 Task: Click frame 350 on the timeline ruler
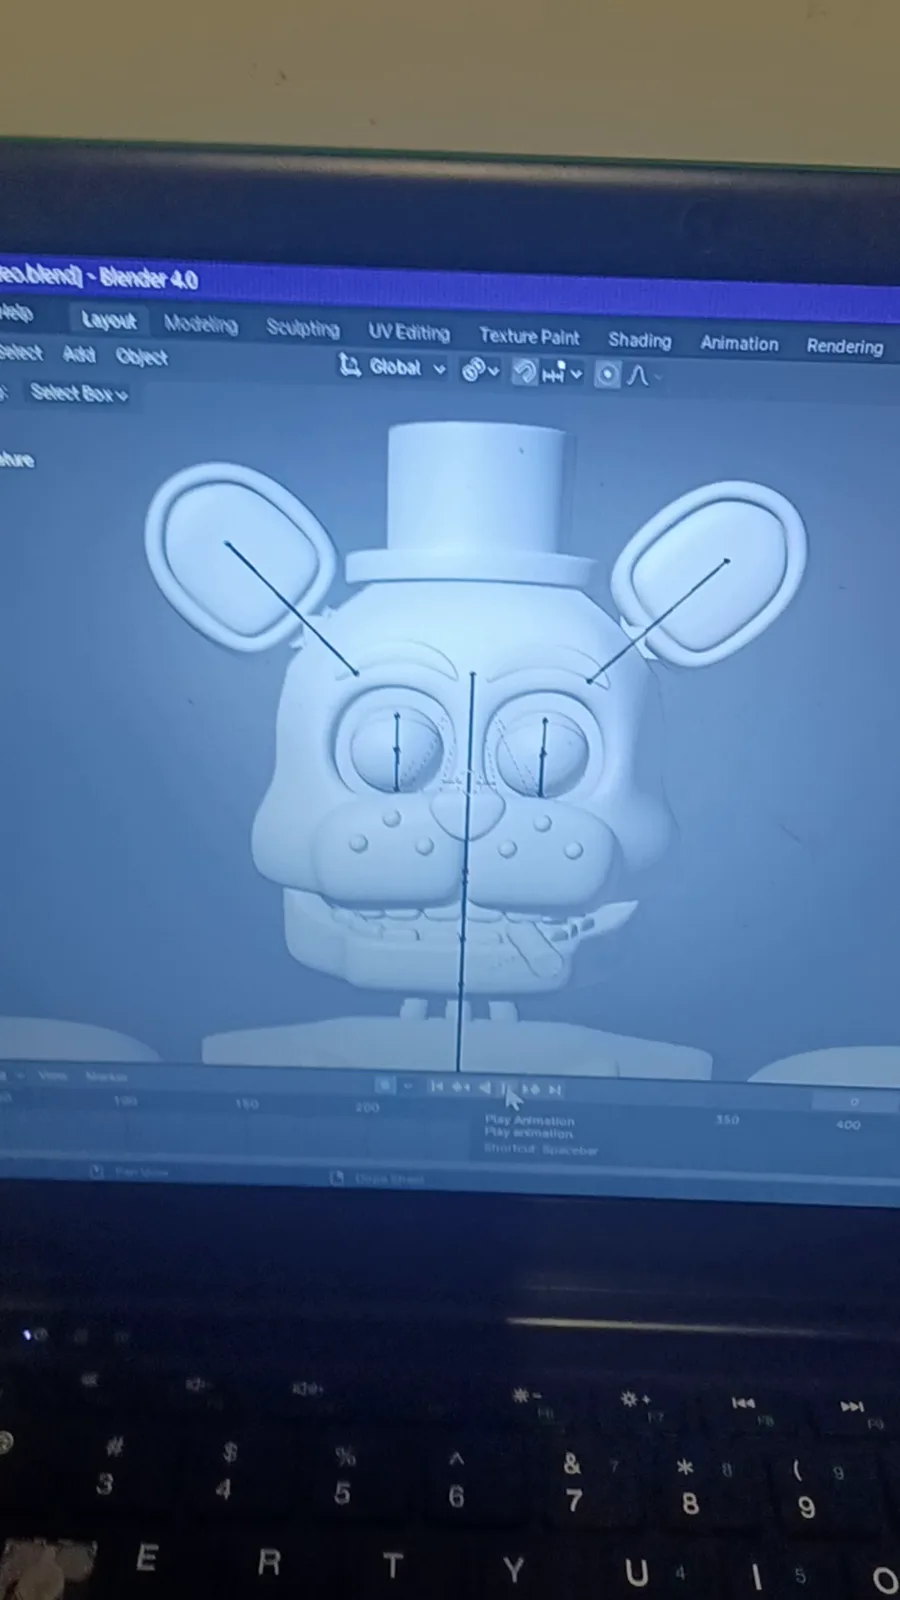727,1120
